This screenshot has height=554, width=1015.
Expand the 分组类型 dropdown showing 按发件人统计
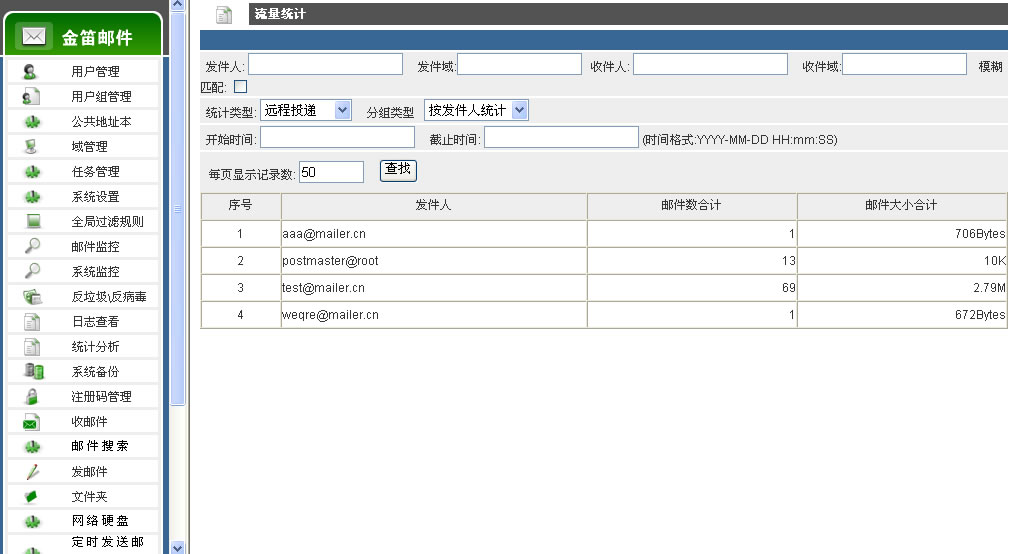[476, 110]
